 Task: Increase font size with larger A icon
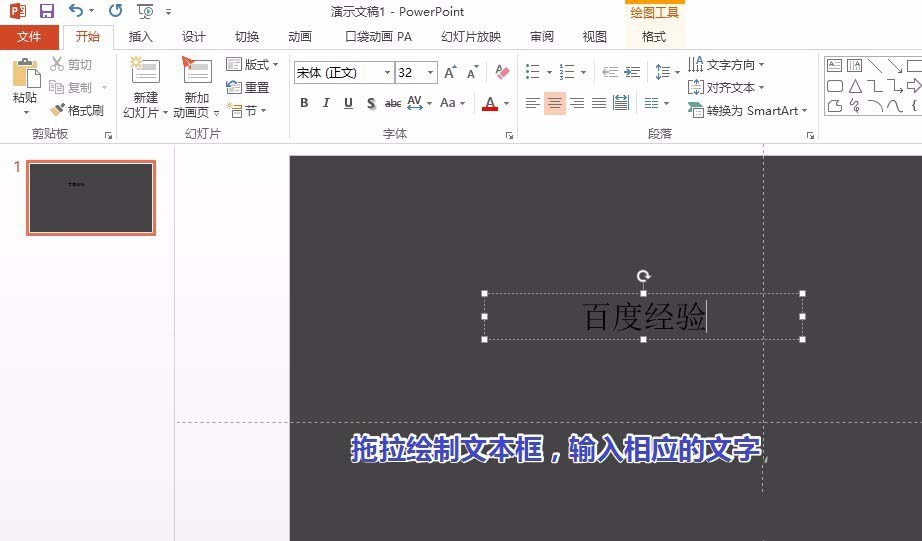[450, 72]
